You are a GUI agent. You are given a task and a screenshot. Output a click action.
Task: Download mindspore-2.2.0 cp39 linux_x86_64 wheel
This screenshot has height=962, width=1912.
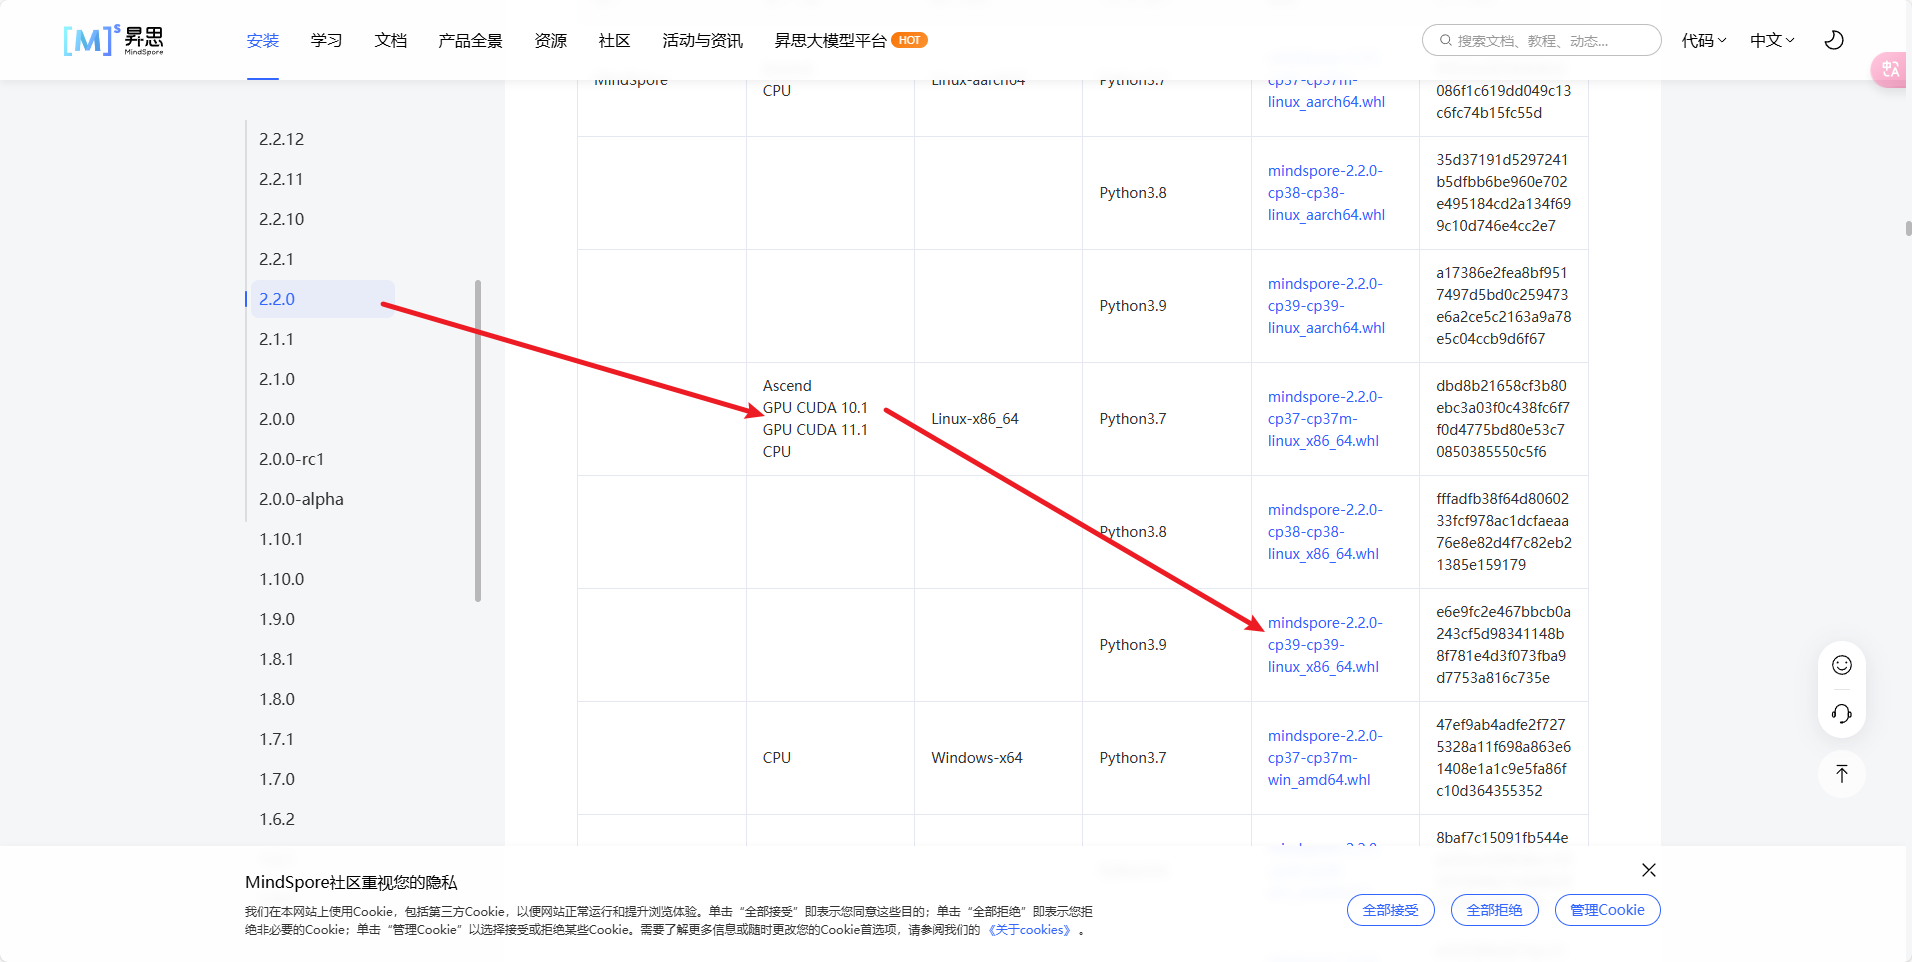[x=1325, y=645]
